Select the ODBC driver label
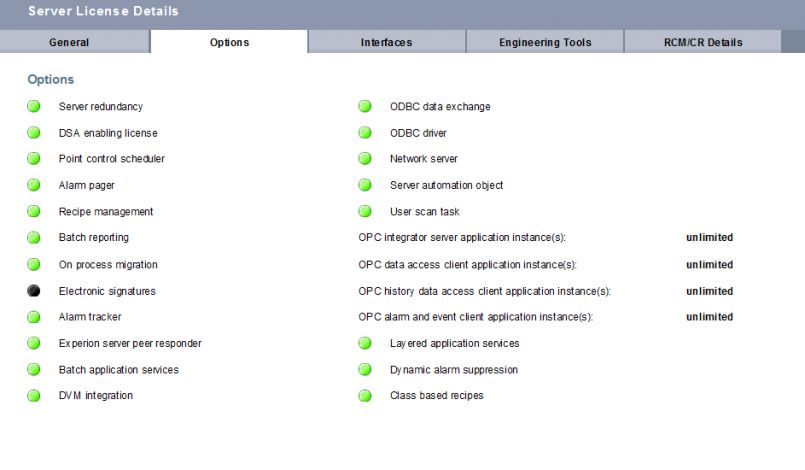Viewport: 805px width, 470px height. point(418,133)
